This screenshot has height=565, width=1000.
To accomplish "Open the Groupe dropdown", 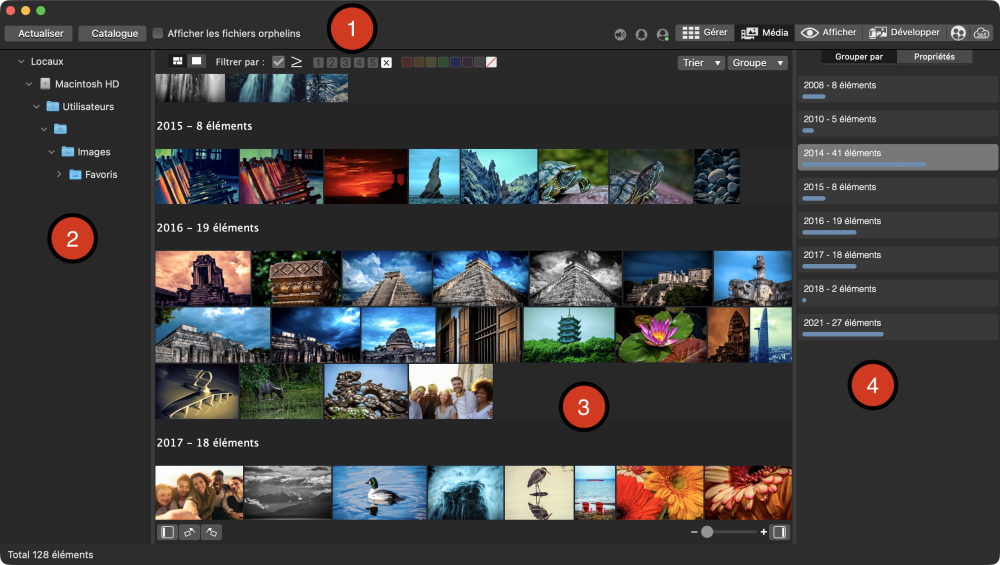I will (x=757, y=63).
